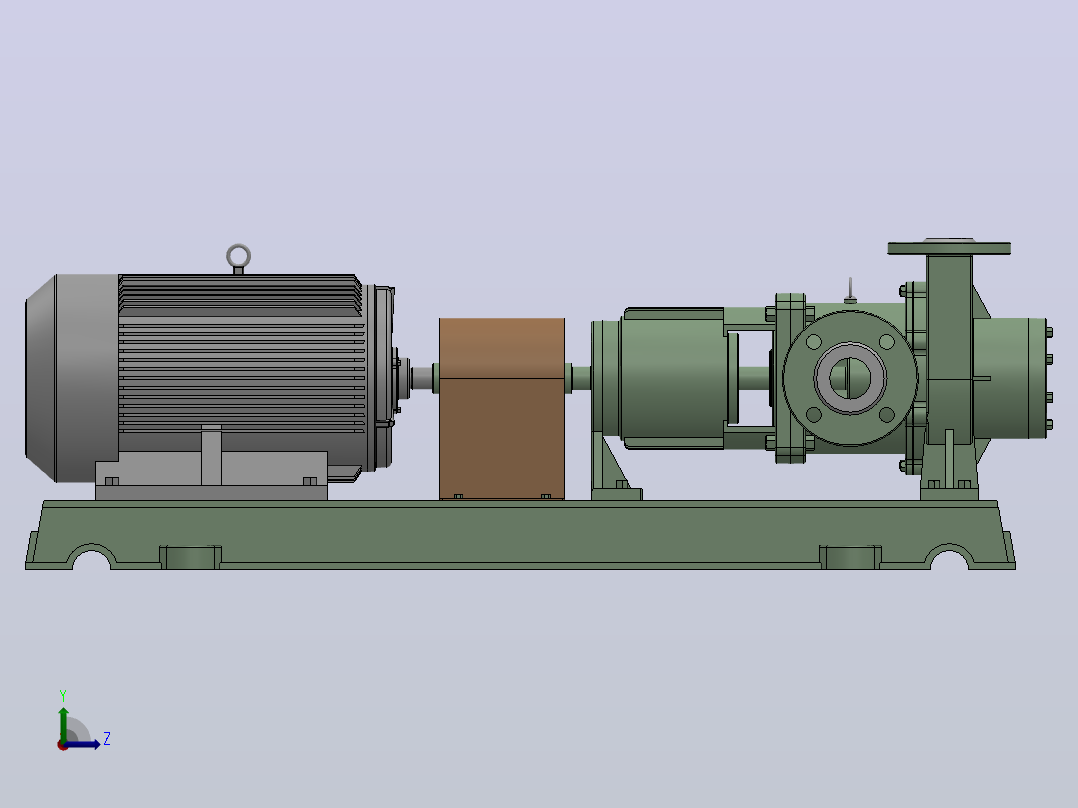1078x808 pixels.
Task: Select the green pump bearing housing
Action: (672, 378)
